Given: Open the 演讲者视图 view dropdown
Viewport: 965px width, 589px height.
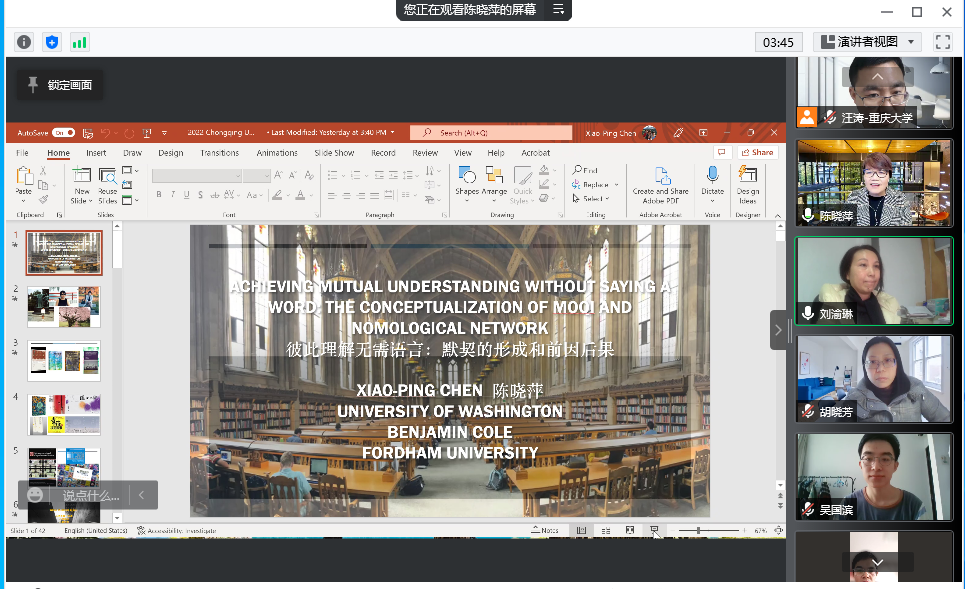Looking at the screenshot, I should 868,42.
